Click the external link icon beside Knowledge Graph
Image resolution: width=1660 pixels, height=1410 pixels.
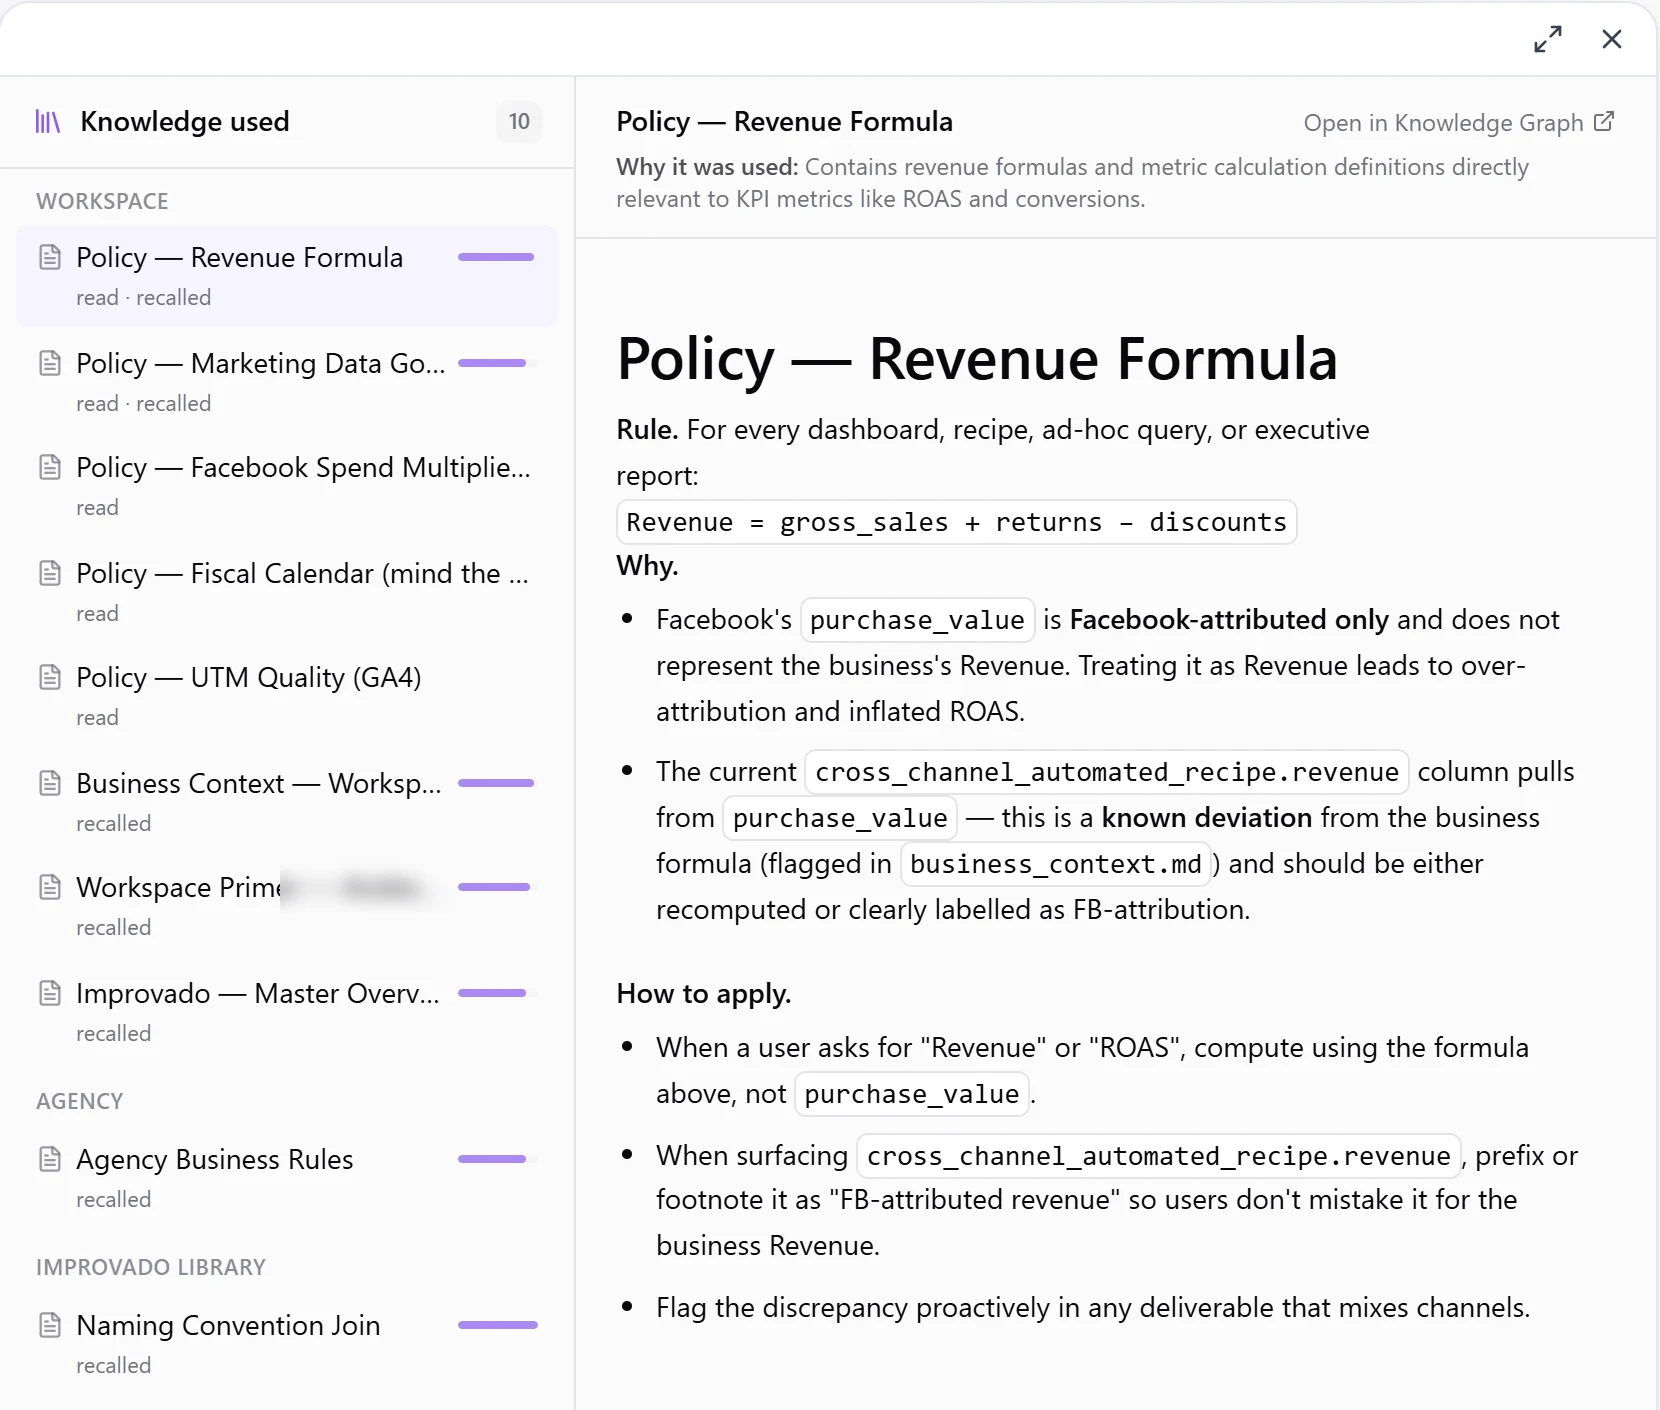tap(1604, 122)
